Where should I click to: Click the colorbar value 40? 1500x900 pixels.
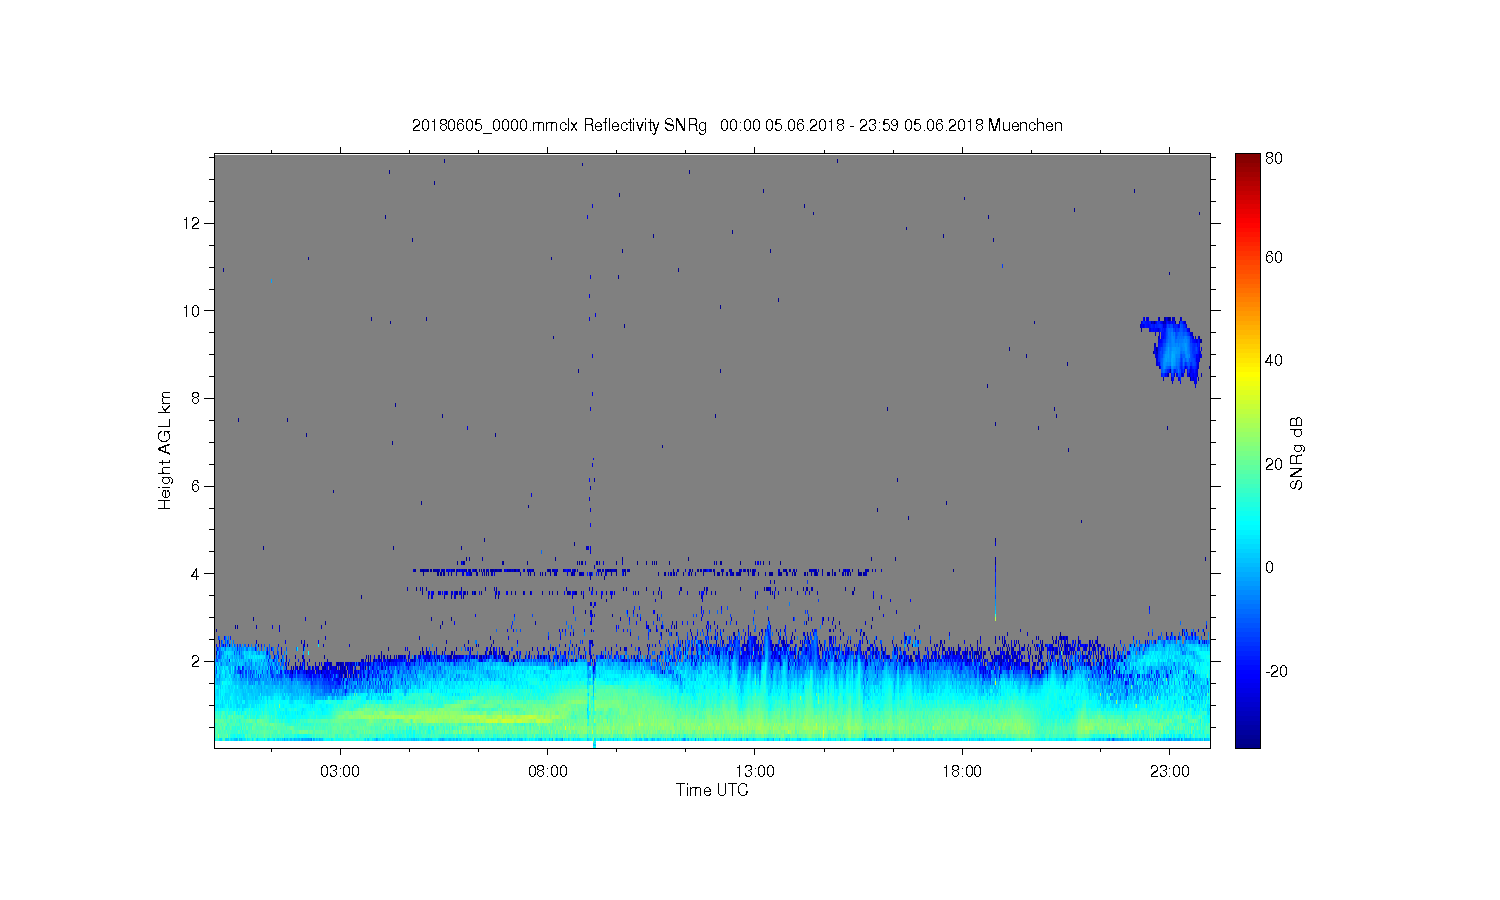coord(1274,361)
